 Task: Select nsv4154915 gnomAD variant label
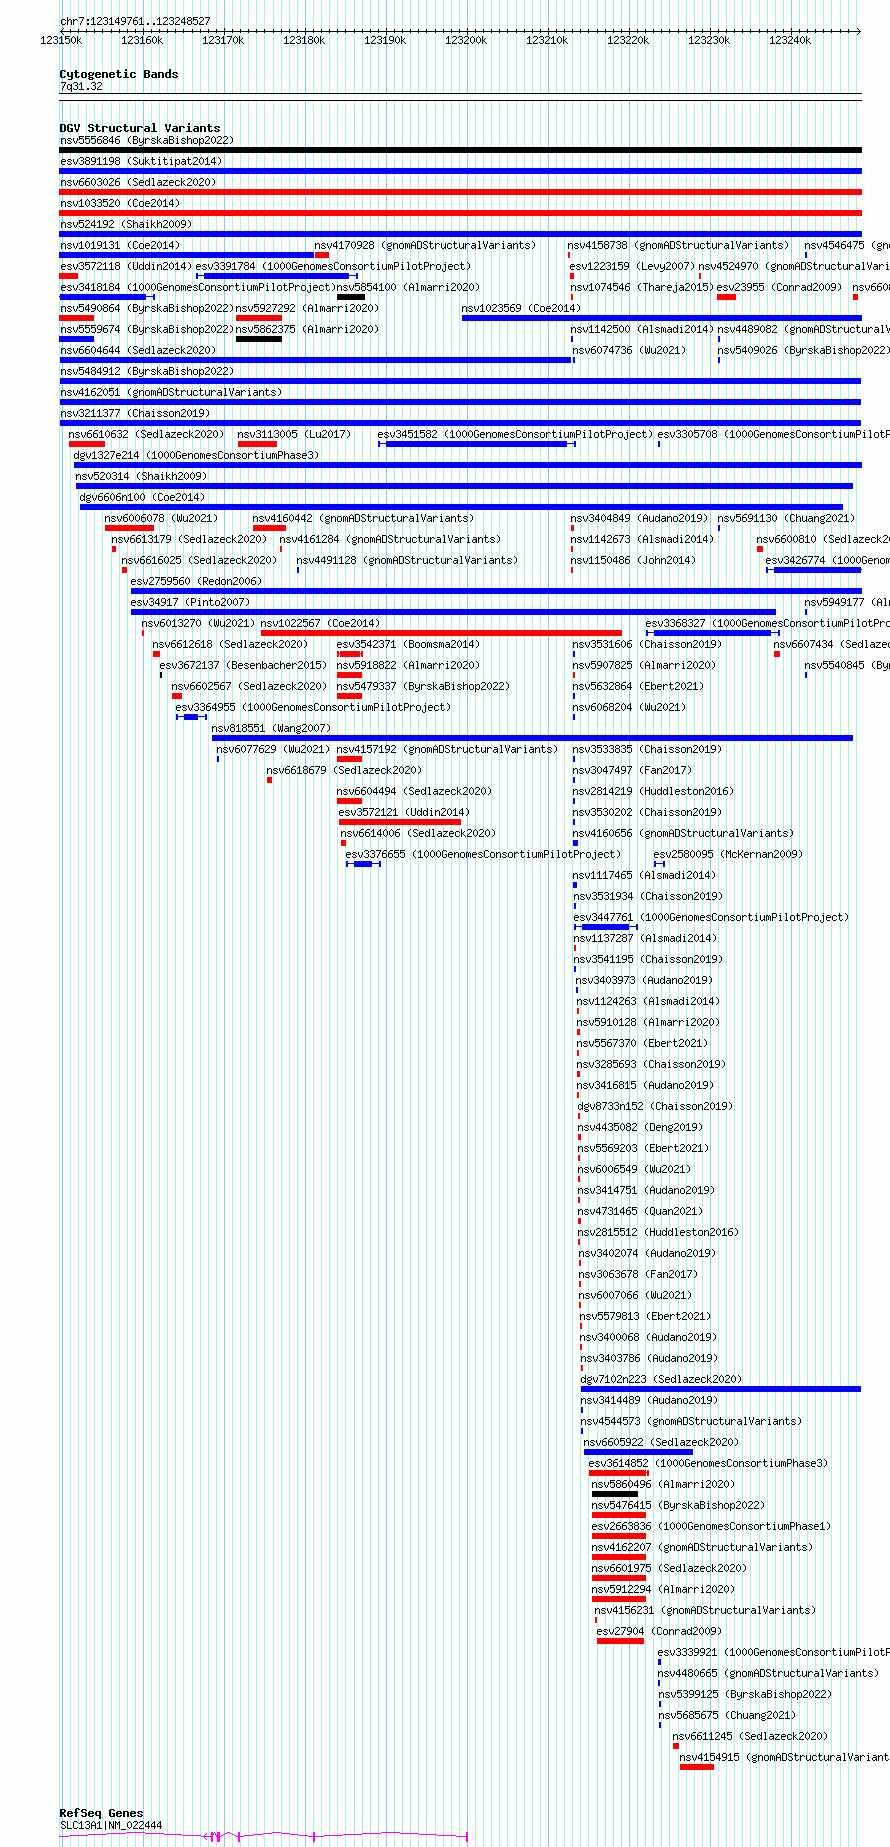(x=784, y=1758)
